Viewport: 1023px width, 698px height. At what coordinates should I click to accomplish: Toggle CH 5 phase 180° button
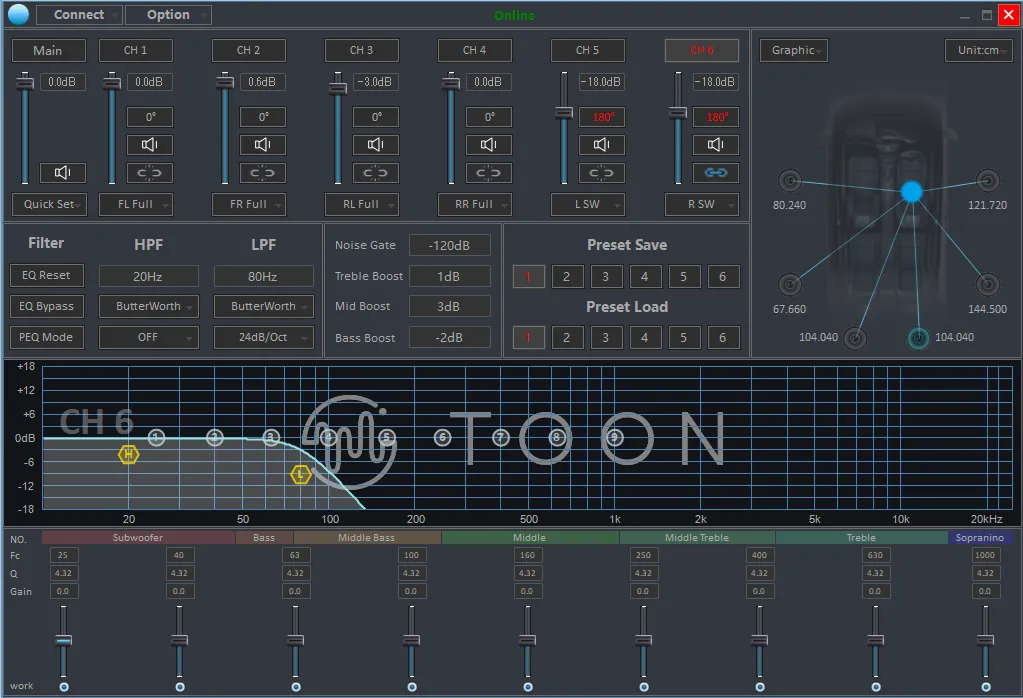pos(603,117)
